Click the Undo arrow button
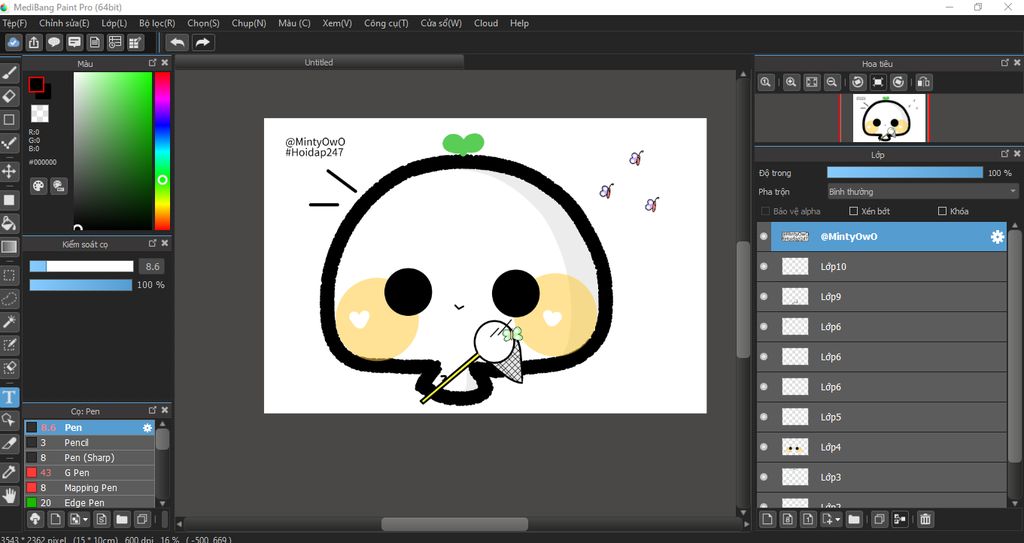 coord(177,42)
